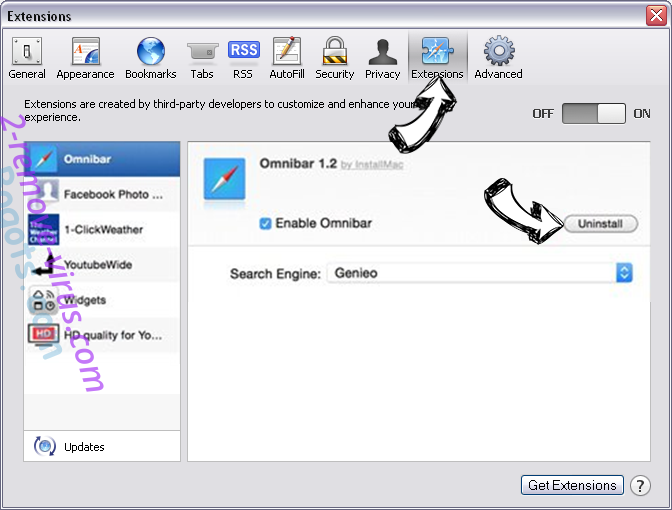Click the Updates refresh icon

point(45,446)
